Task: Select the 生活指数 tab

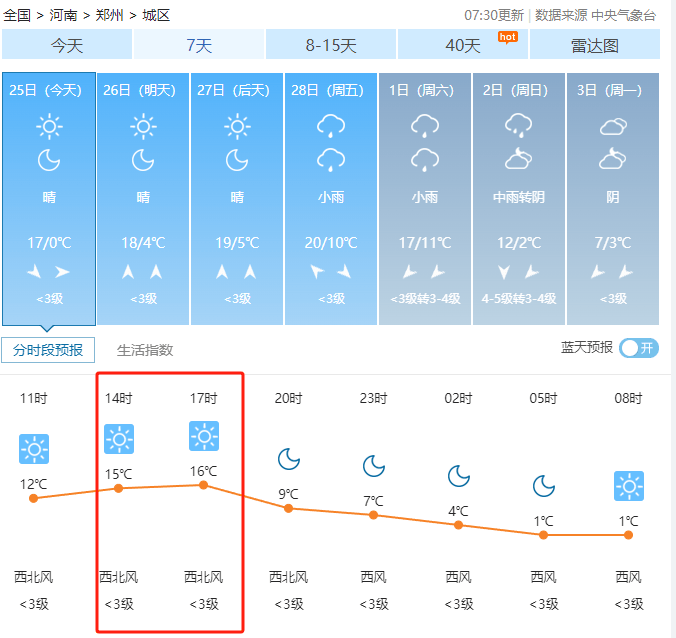Action: tap(145, 350)
